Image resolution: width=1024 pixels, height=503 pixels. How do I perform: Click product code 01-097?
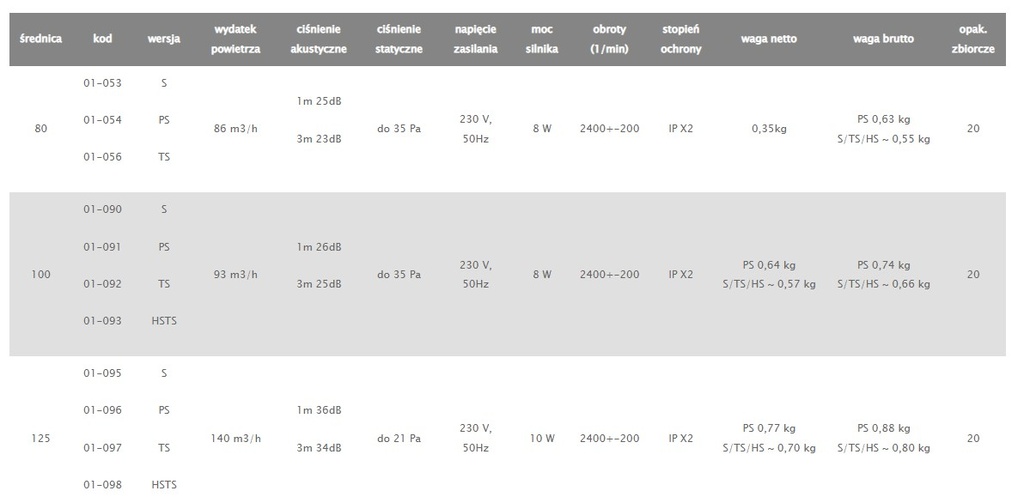point(102,447)
